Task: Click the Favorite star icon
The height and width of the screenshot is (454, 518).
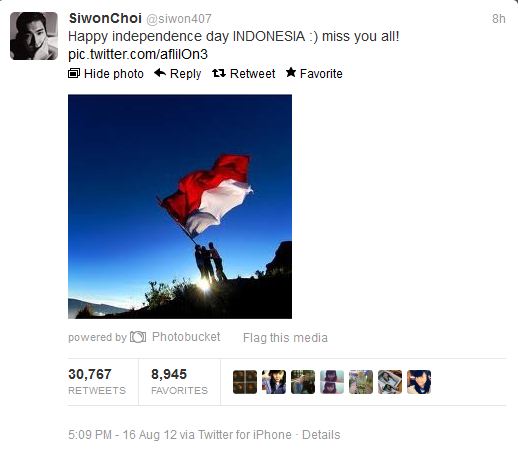Action: pos(291,72)
